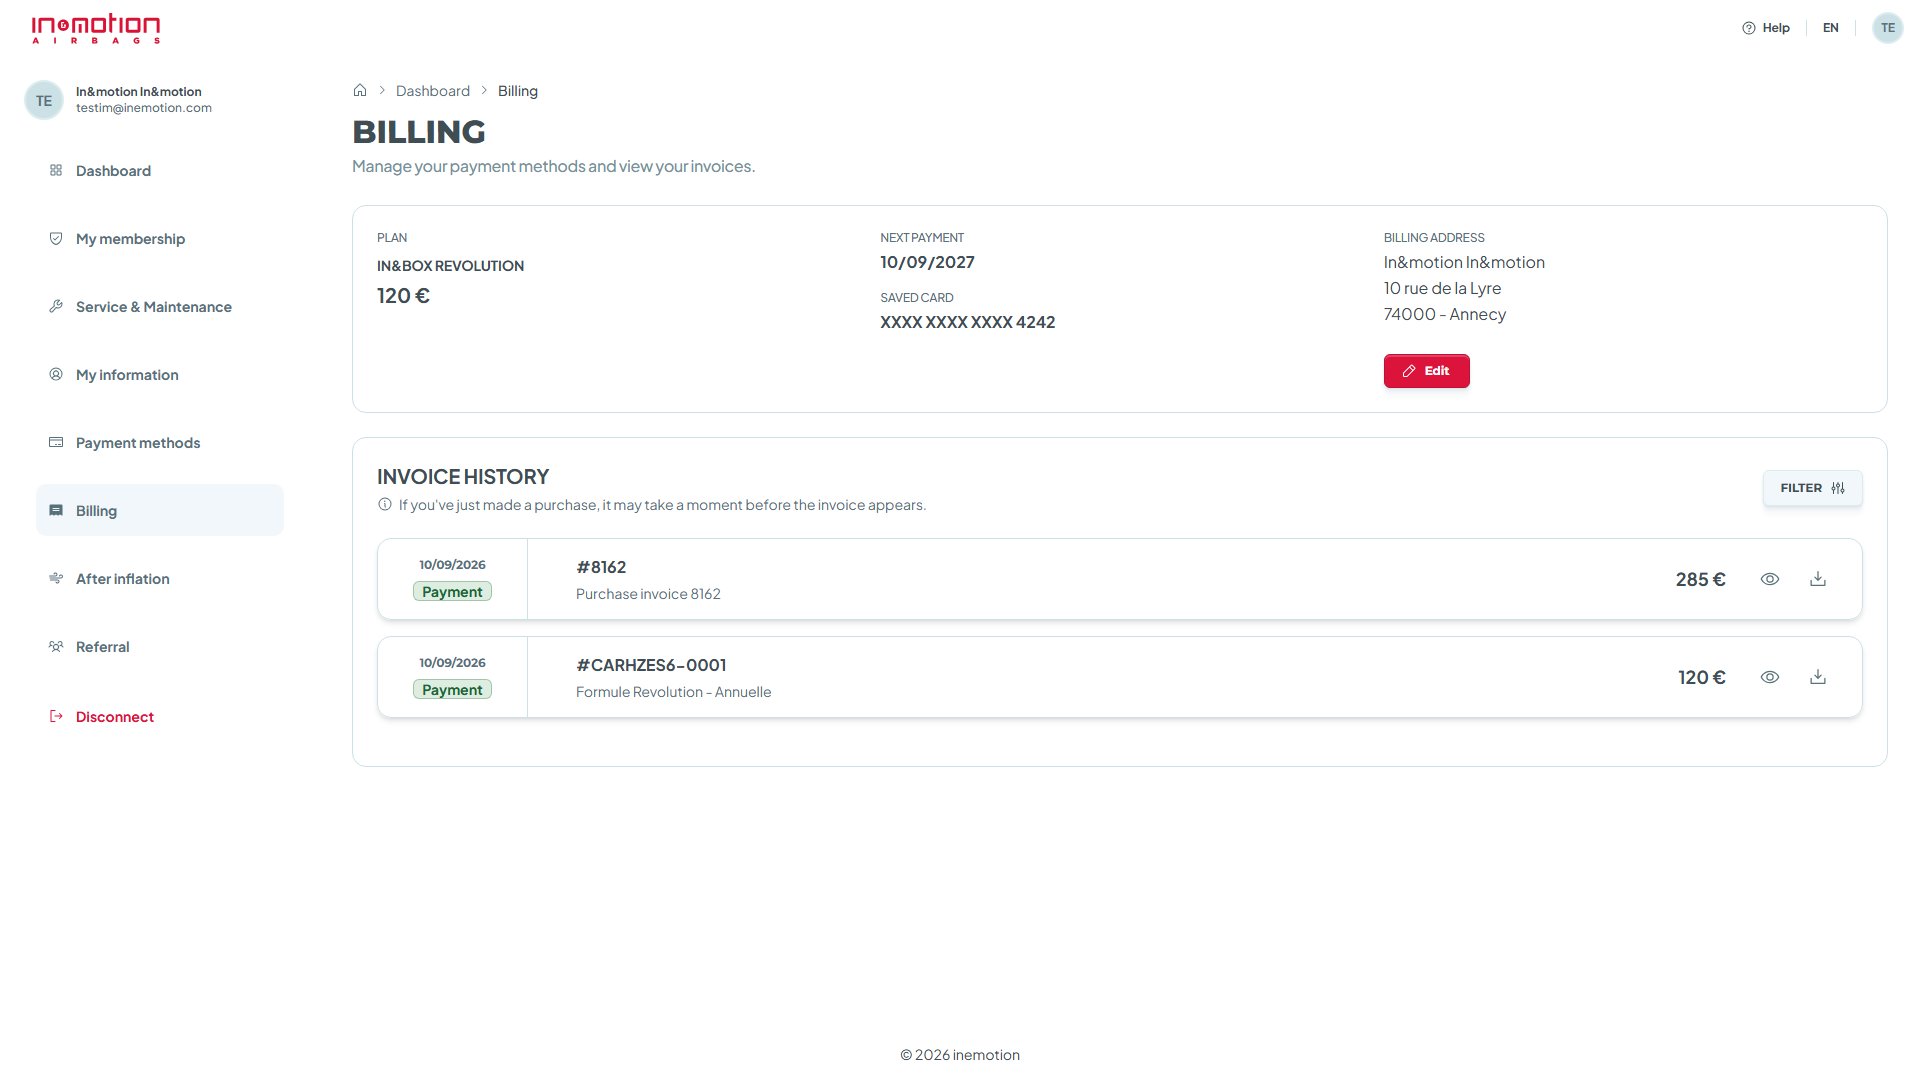Open After inflation page
The image size is (1920, 1080).
[x=160, y=579]
